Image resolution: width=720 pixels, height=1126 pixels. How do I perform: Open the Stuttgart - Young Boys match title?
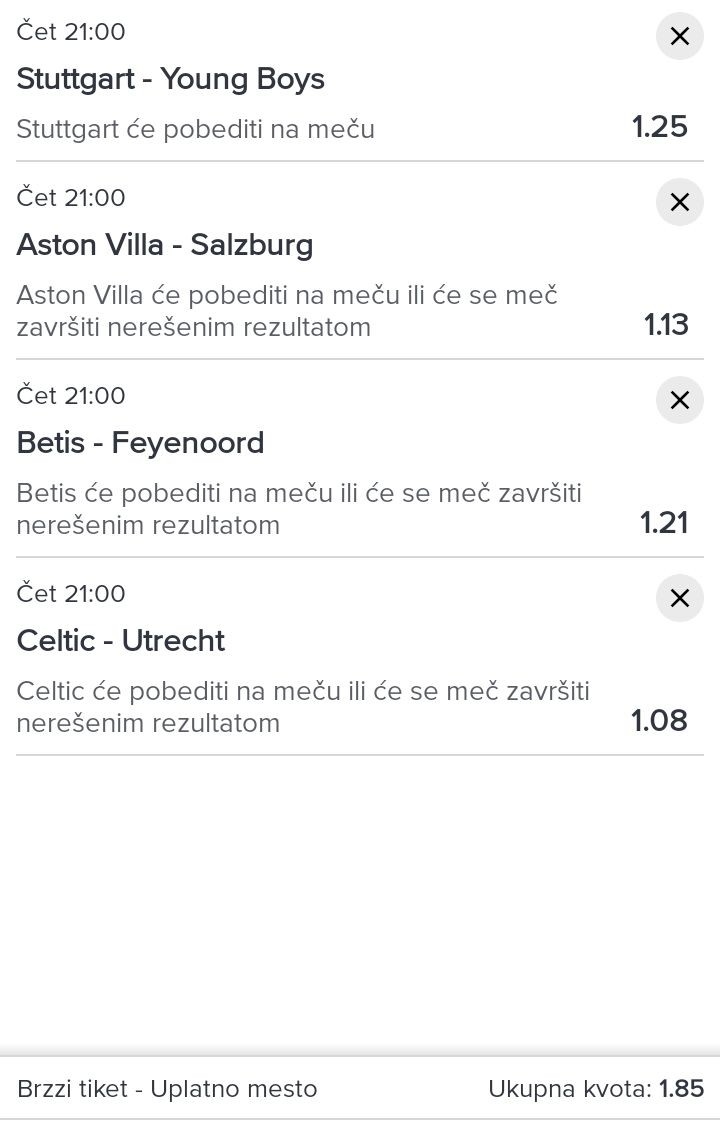pyautogui.click(x=171, y=79)
